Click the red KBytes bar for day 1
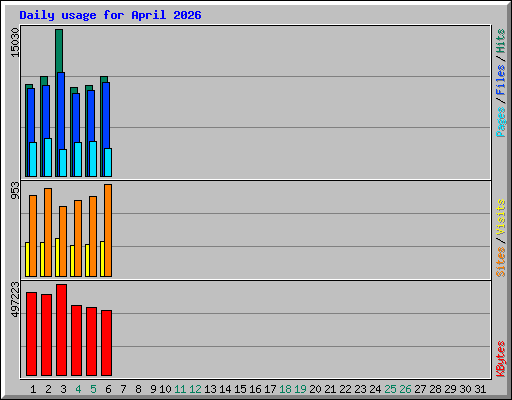 coord(31,334)
